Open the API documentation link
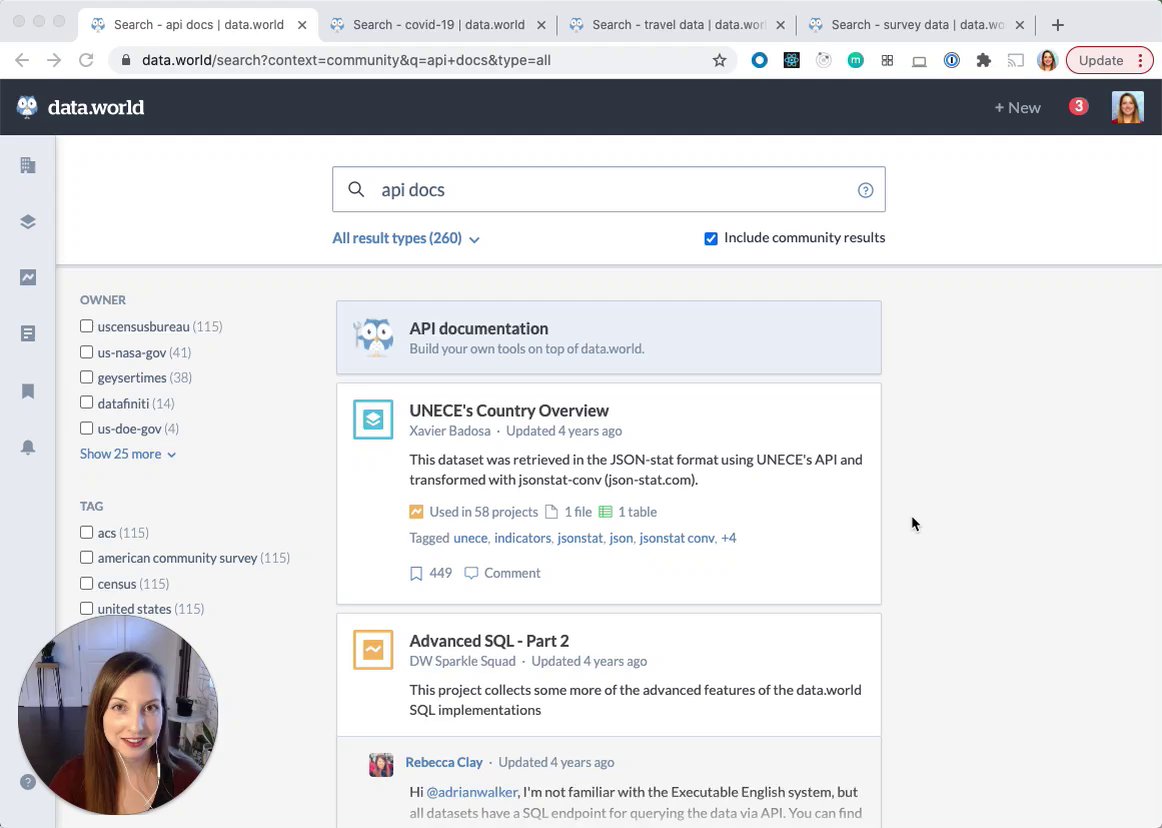 (478, 329)
